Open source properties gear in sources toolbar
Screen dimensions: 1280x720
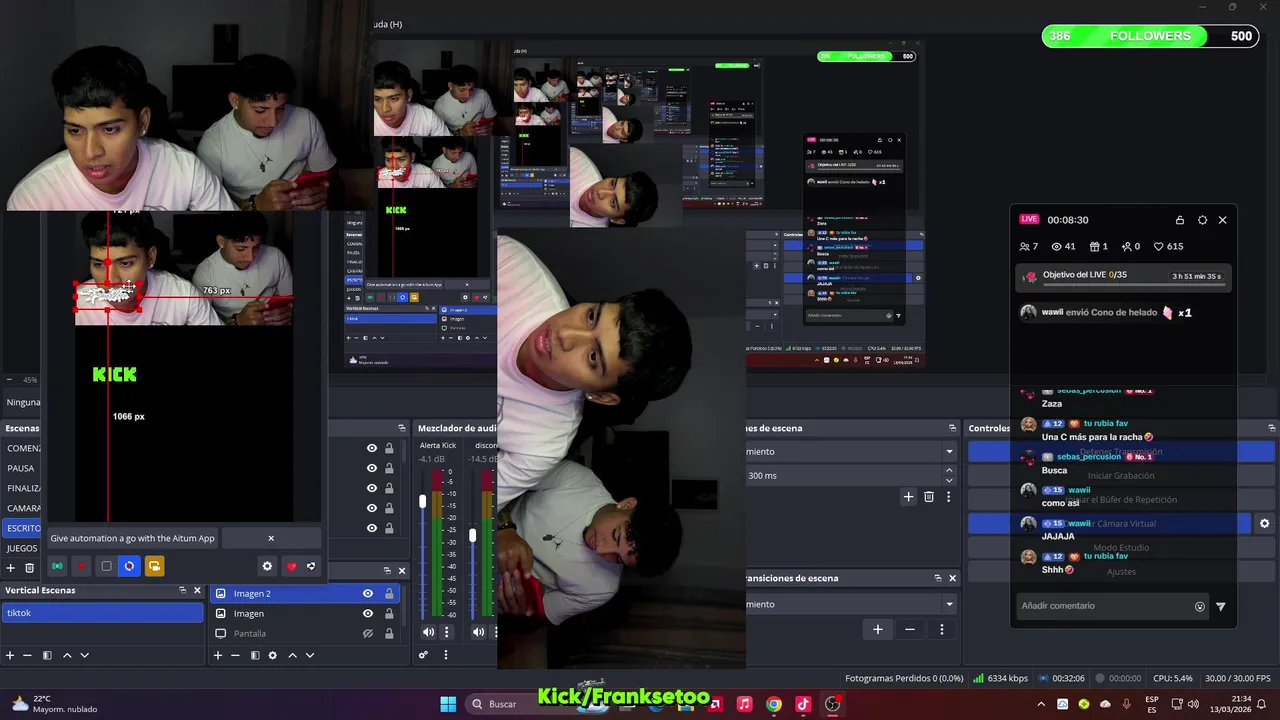[272, 655]
